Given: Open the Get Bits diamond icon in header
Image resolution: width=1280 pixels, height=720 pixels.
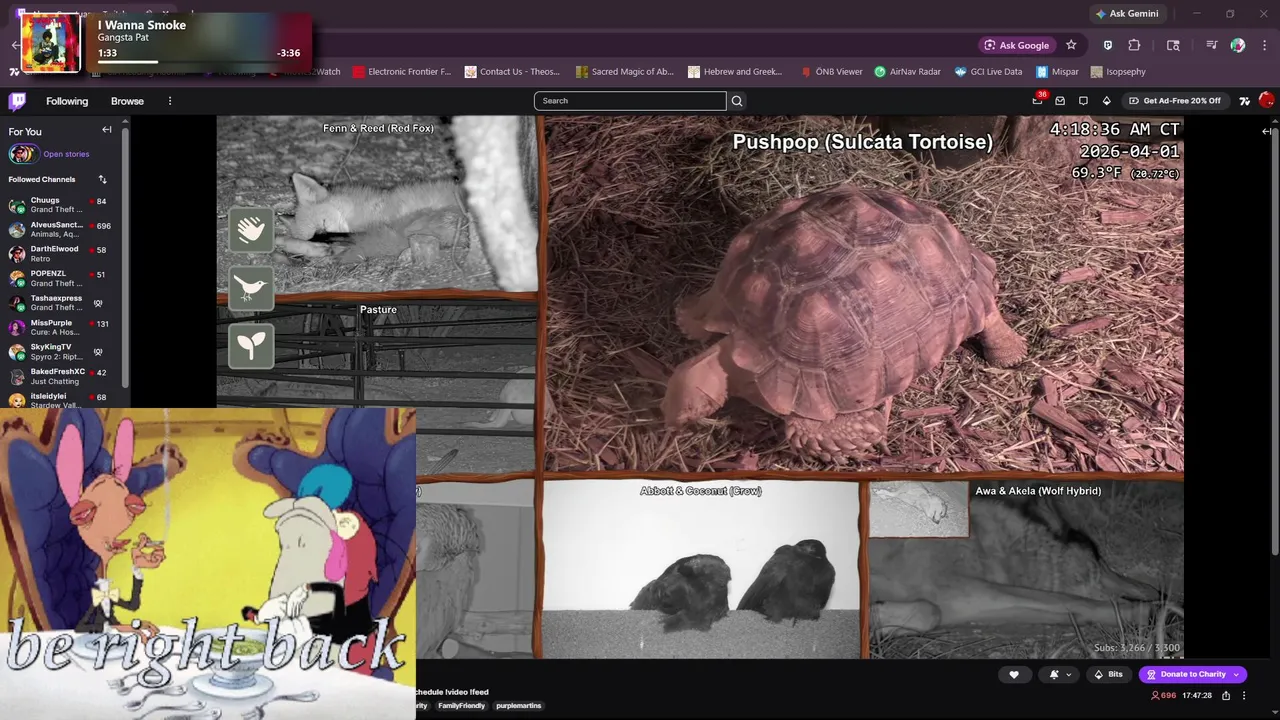Looking at the screenshot, I should click(x=1106, y=101).
